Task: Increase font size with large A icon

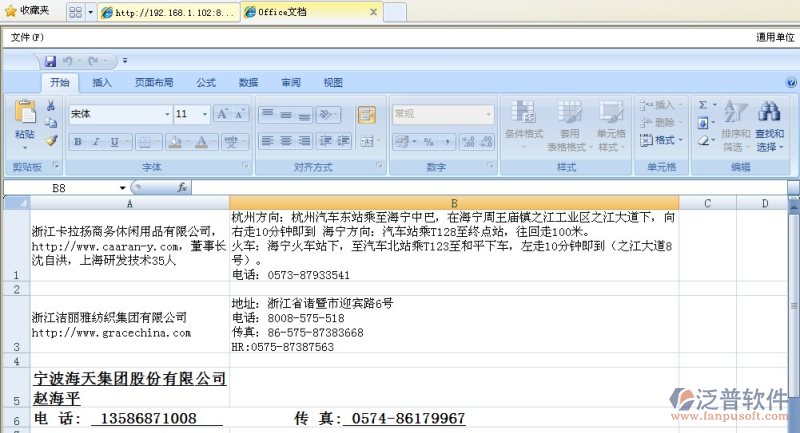Action: 222,114
